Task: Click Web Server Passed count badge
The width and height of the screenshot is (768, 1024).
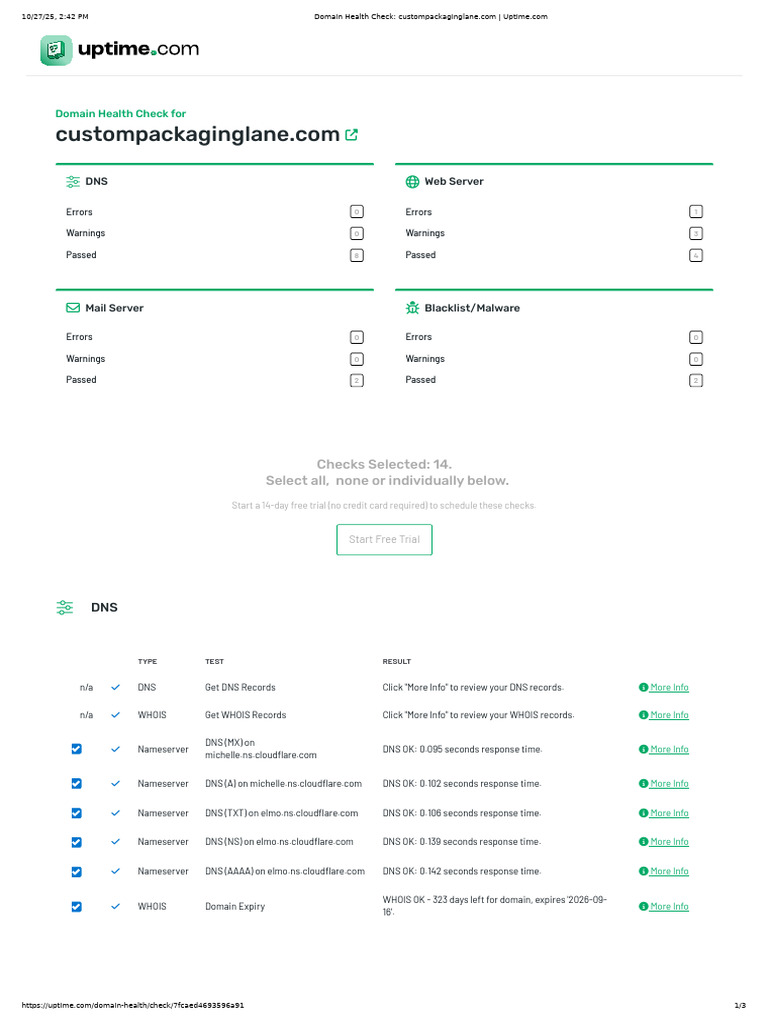Action: [x=696, y=255]
